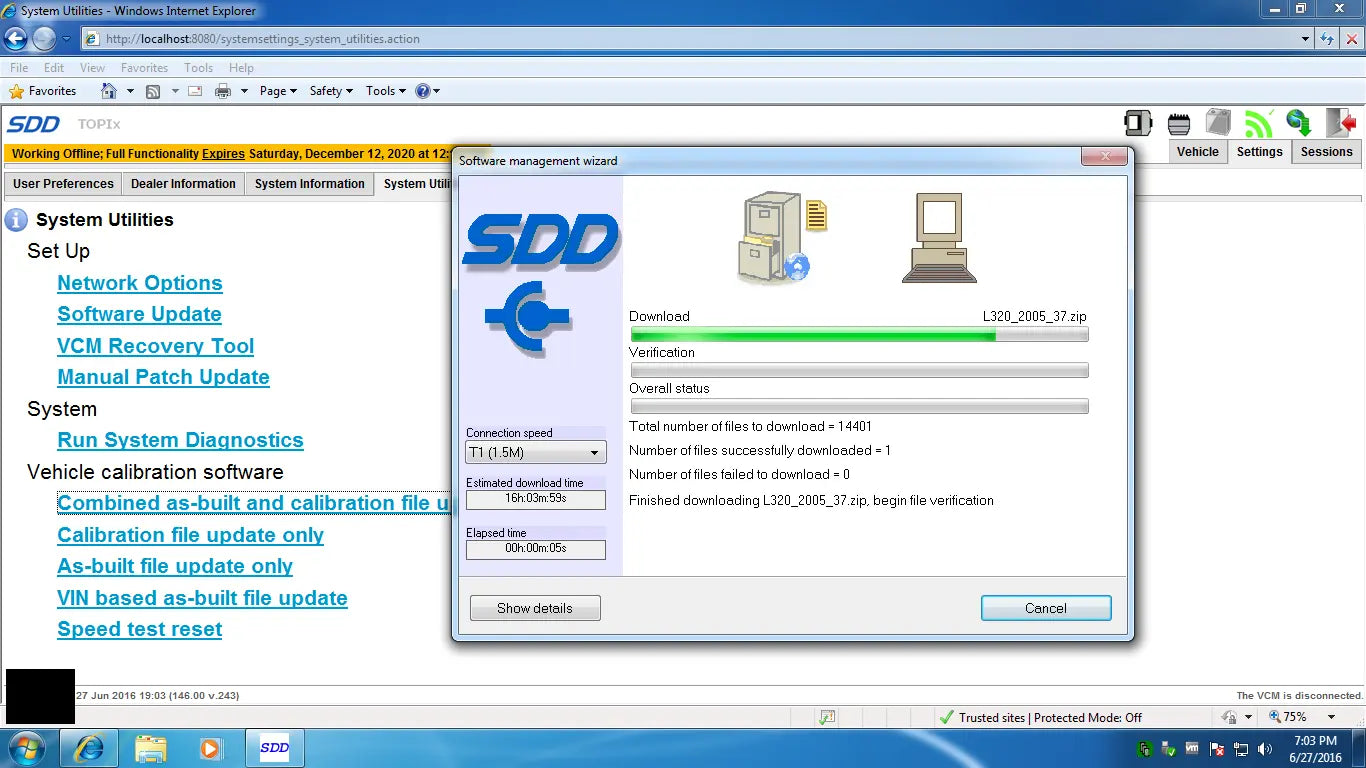
Task: Open the VCM Recovery Tool link
Action: [156, 346]
